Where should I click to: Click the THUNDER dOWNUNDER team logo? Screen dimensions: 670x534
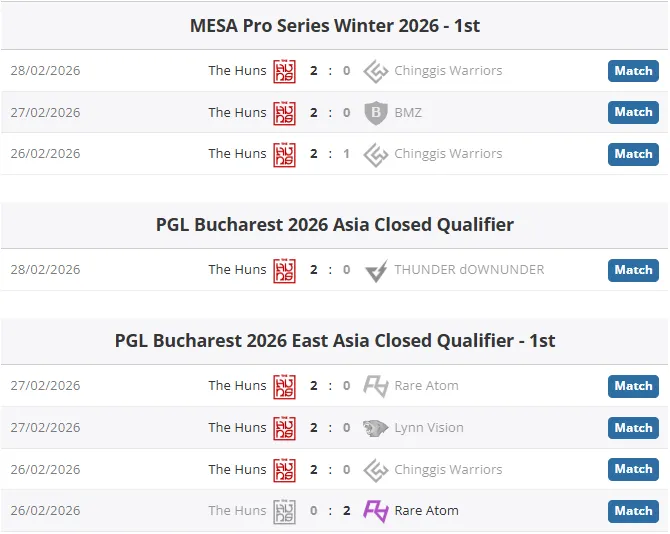point(376,270)
